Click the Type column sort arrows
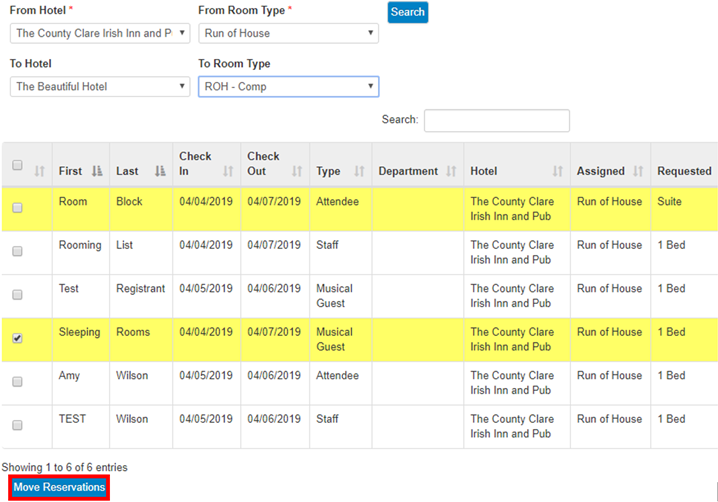The width and height of the screenshot is (718, 502). [356, 172]
